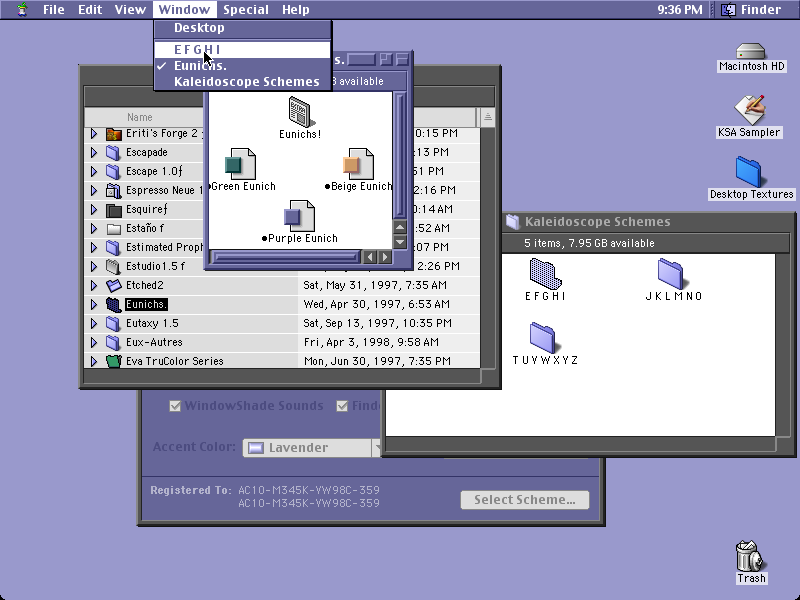Select the Purple Eunich scheme icon
The image size is (800, 600).
[299, 216]
